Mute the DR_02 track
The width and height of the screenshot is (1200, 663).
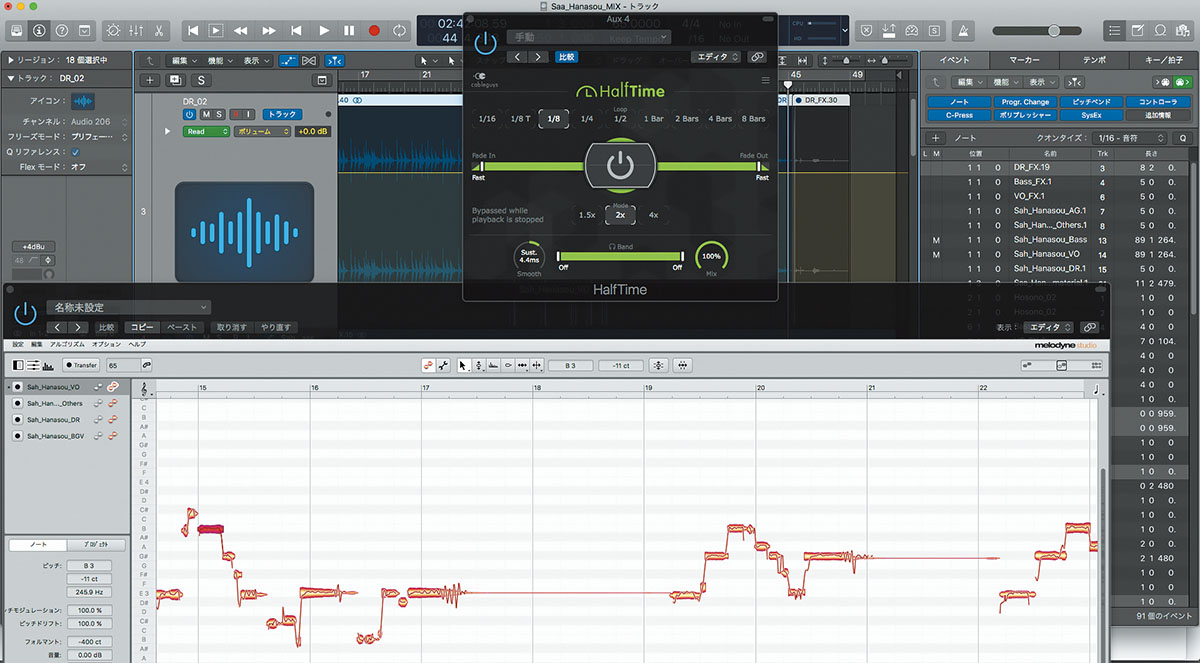(x=205, y=114)
